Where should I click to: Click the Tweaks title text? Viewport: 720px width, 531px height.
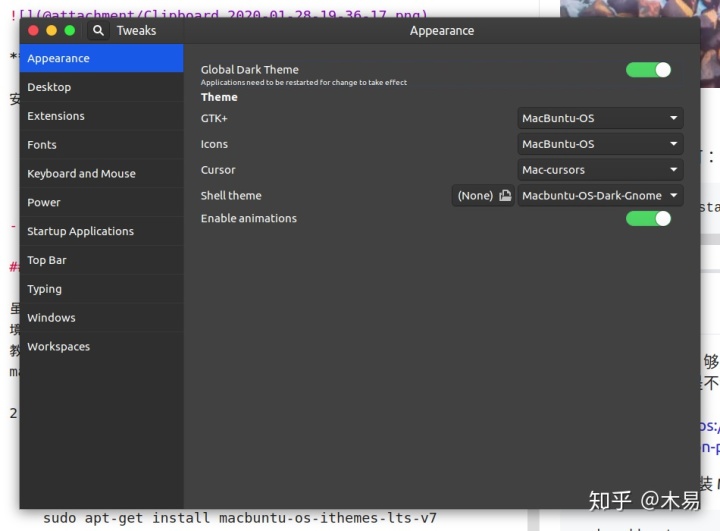tap(136, 31)
